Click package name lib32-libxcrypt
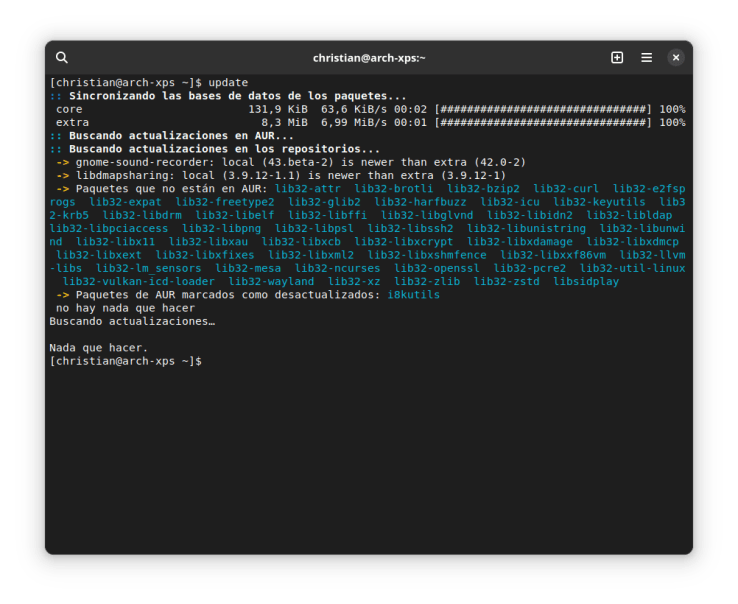This screenshot has width=738, height=604. (403, 242)
